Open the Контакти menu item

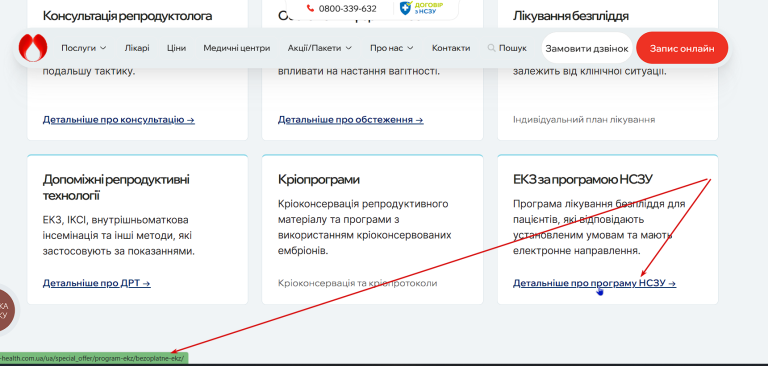click(x=451, y=48)
